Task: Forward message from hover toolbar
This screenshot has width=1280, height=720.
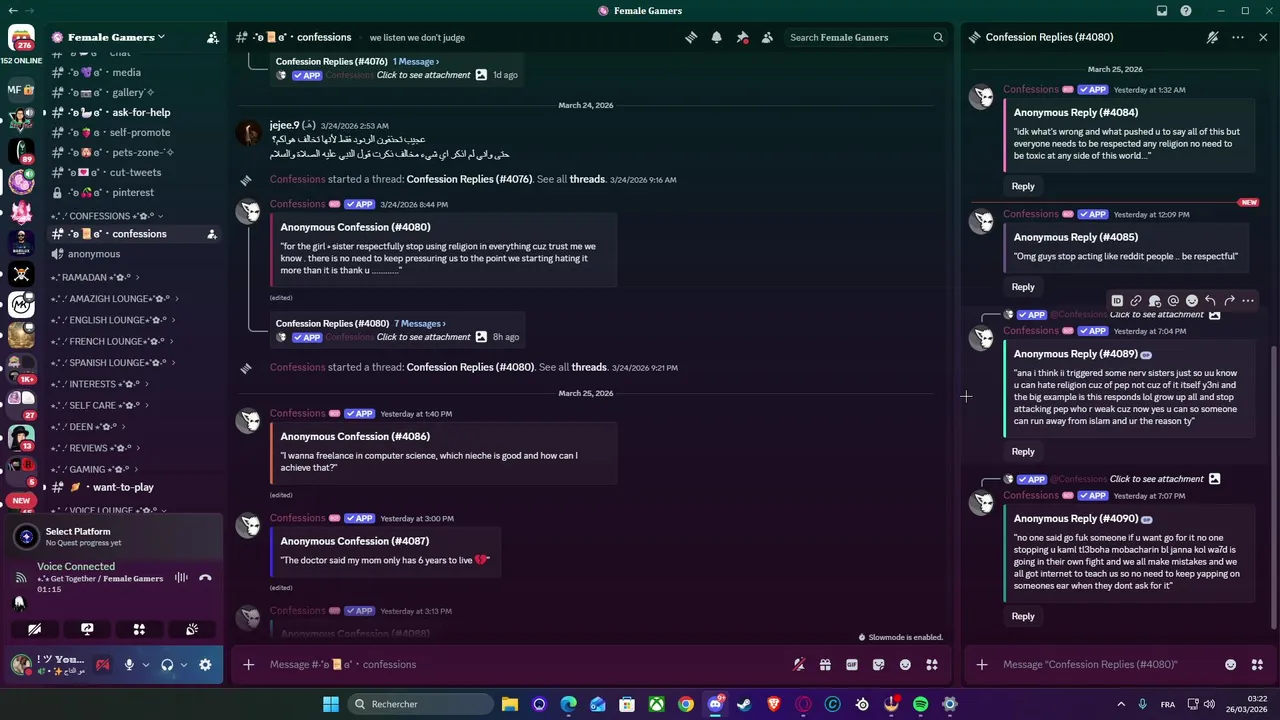Action: 1229,300
